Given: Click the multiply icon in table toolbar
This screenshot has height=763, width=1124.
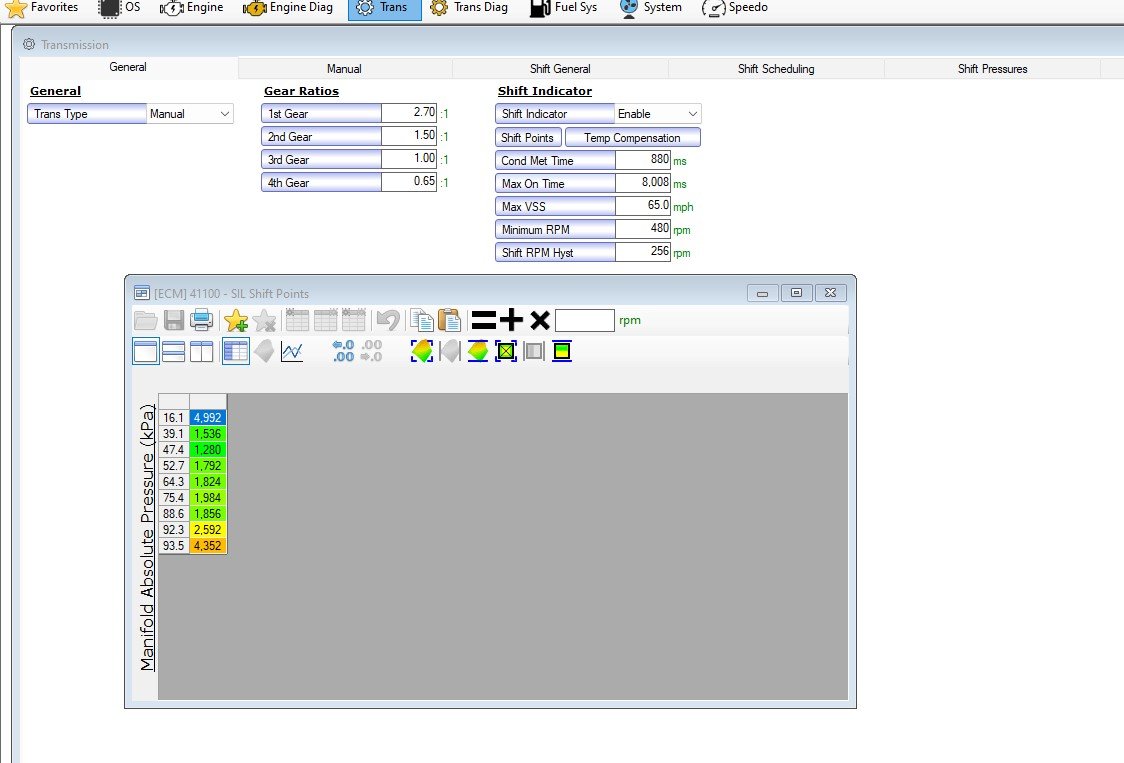Looking at the screenshot, I should click(540, 320).
